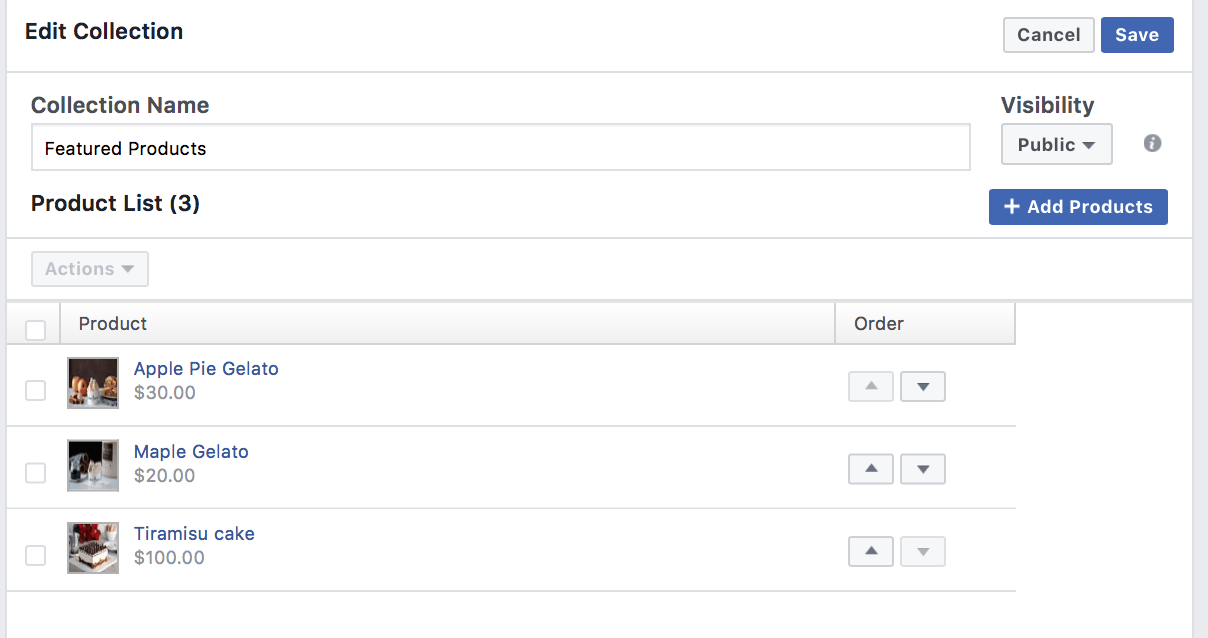Move Tiramisu cake up in order
1208x638 pixels.
coord(871,552)
